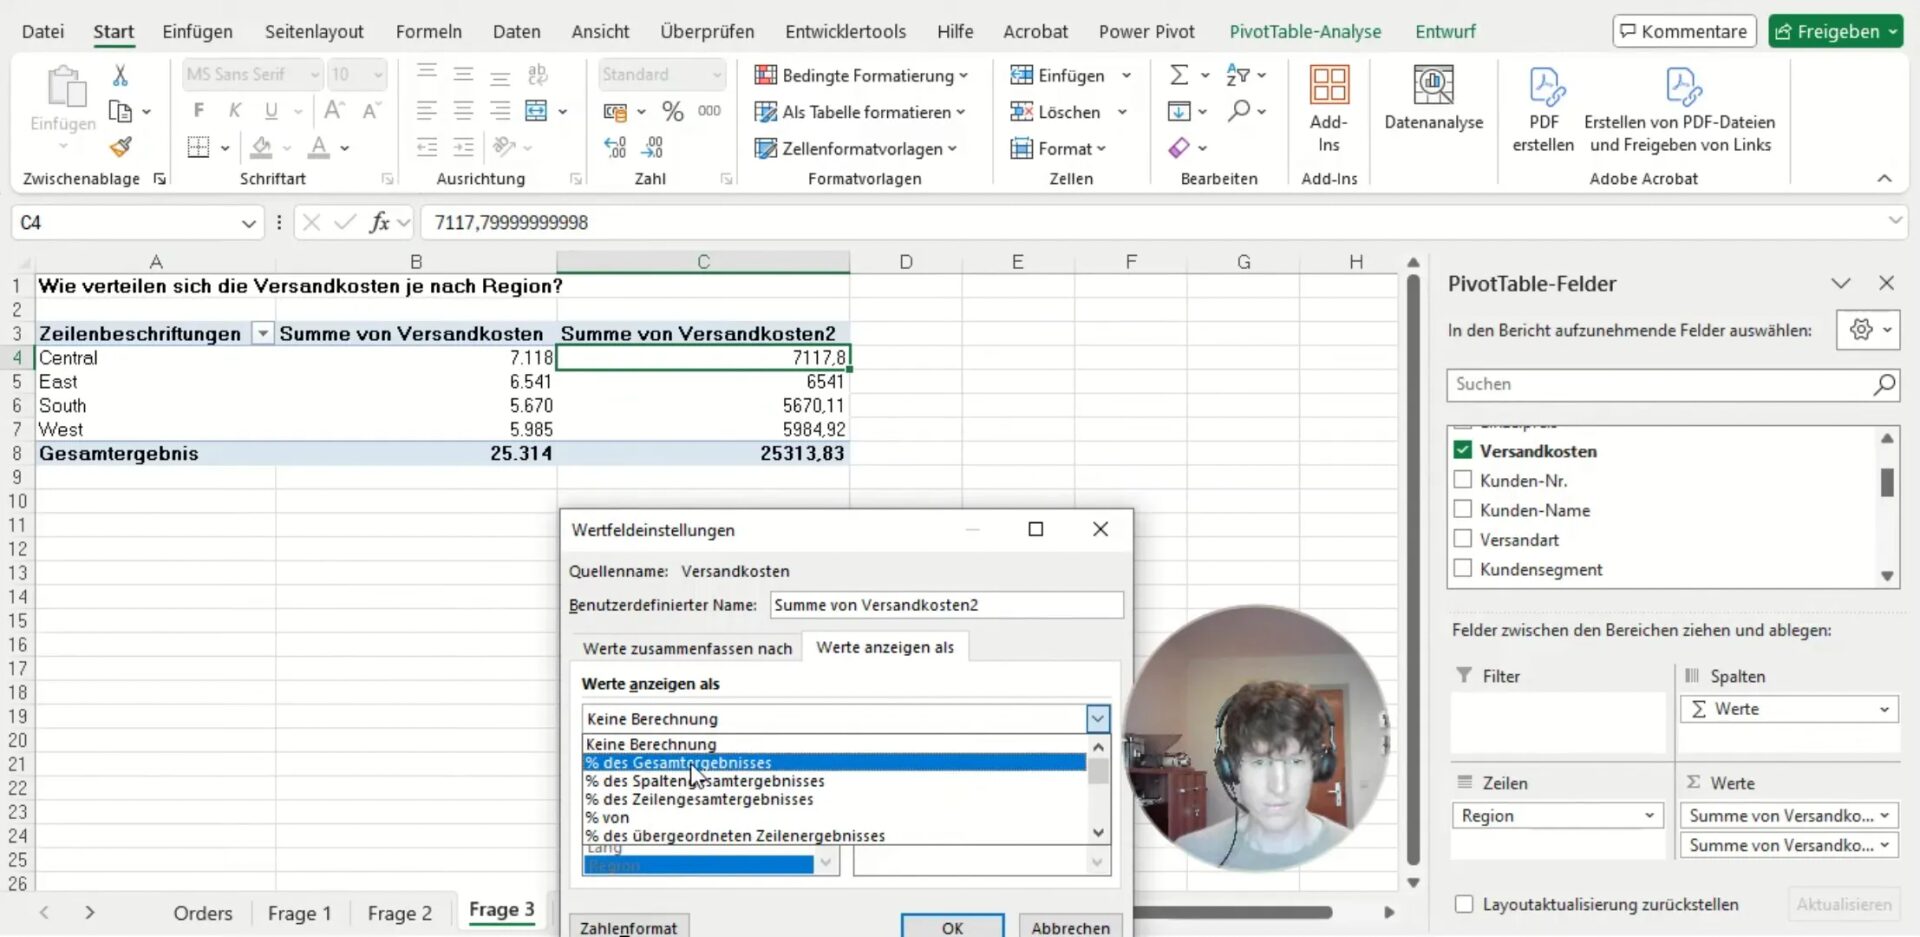Switch to Werte zusammenfassen nach tab

(687, 649)
